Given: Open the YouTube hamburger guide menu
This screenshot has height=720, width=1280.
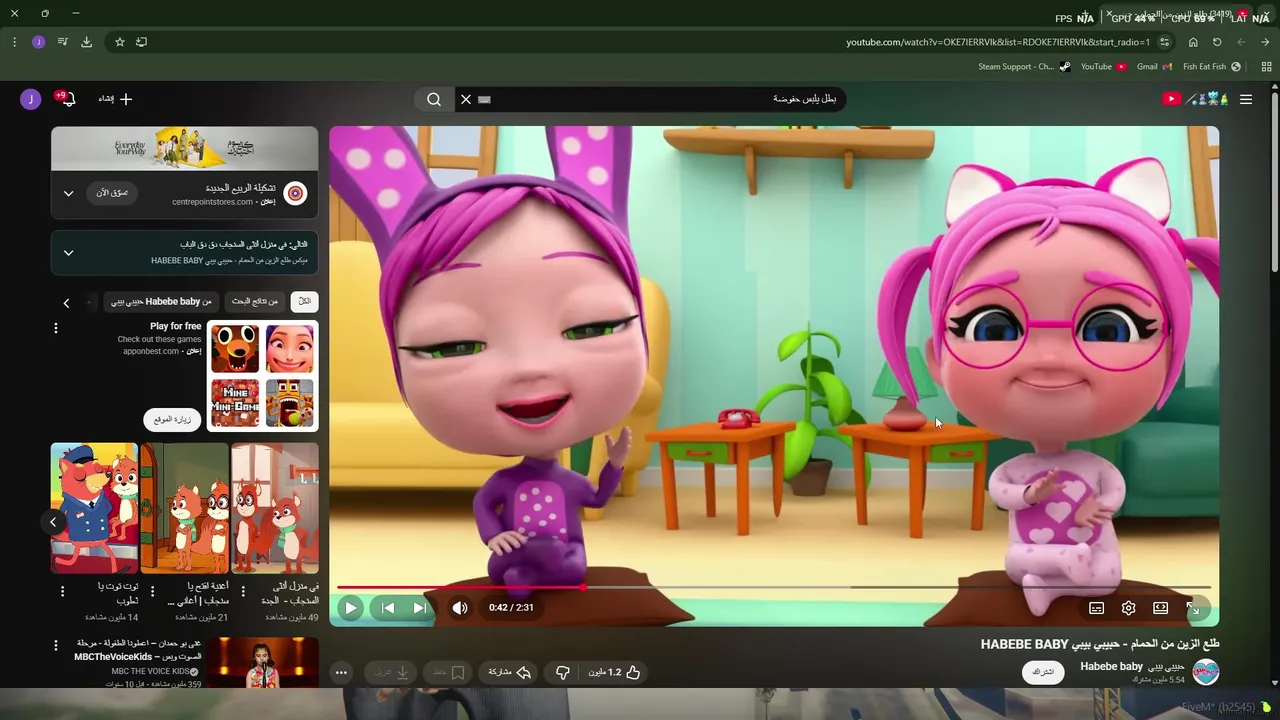Looking at the screenshot, I should (1246, 99).
